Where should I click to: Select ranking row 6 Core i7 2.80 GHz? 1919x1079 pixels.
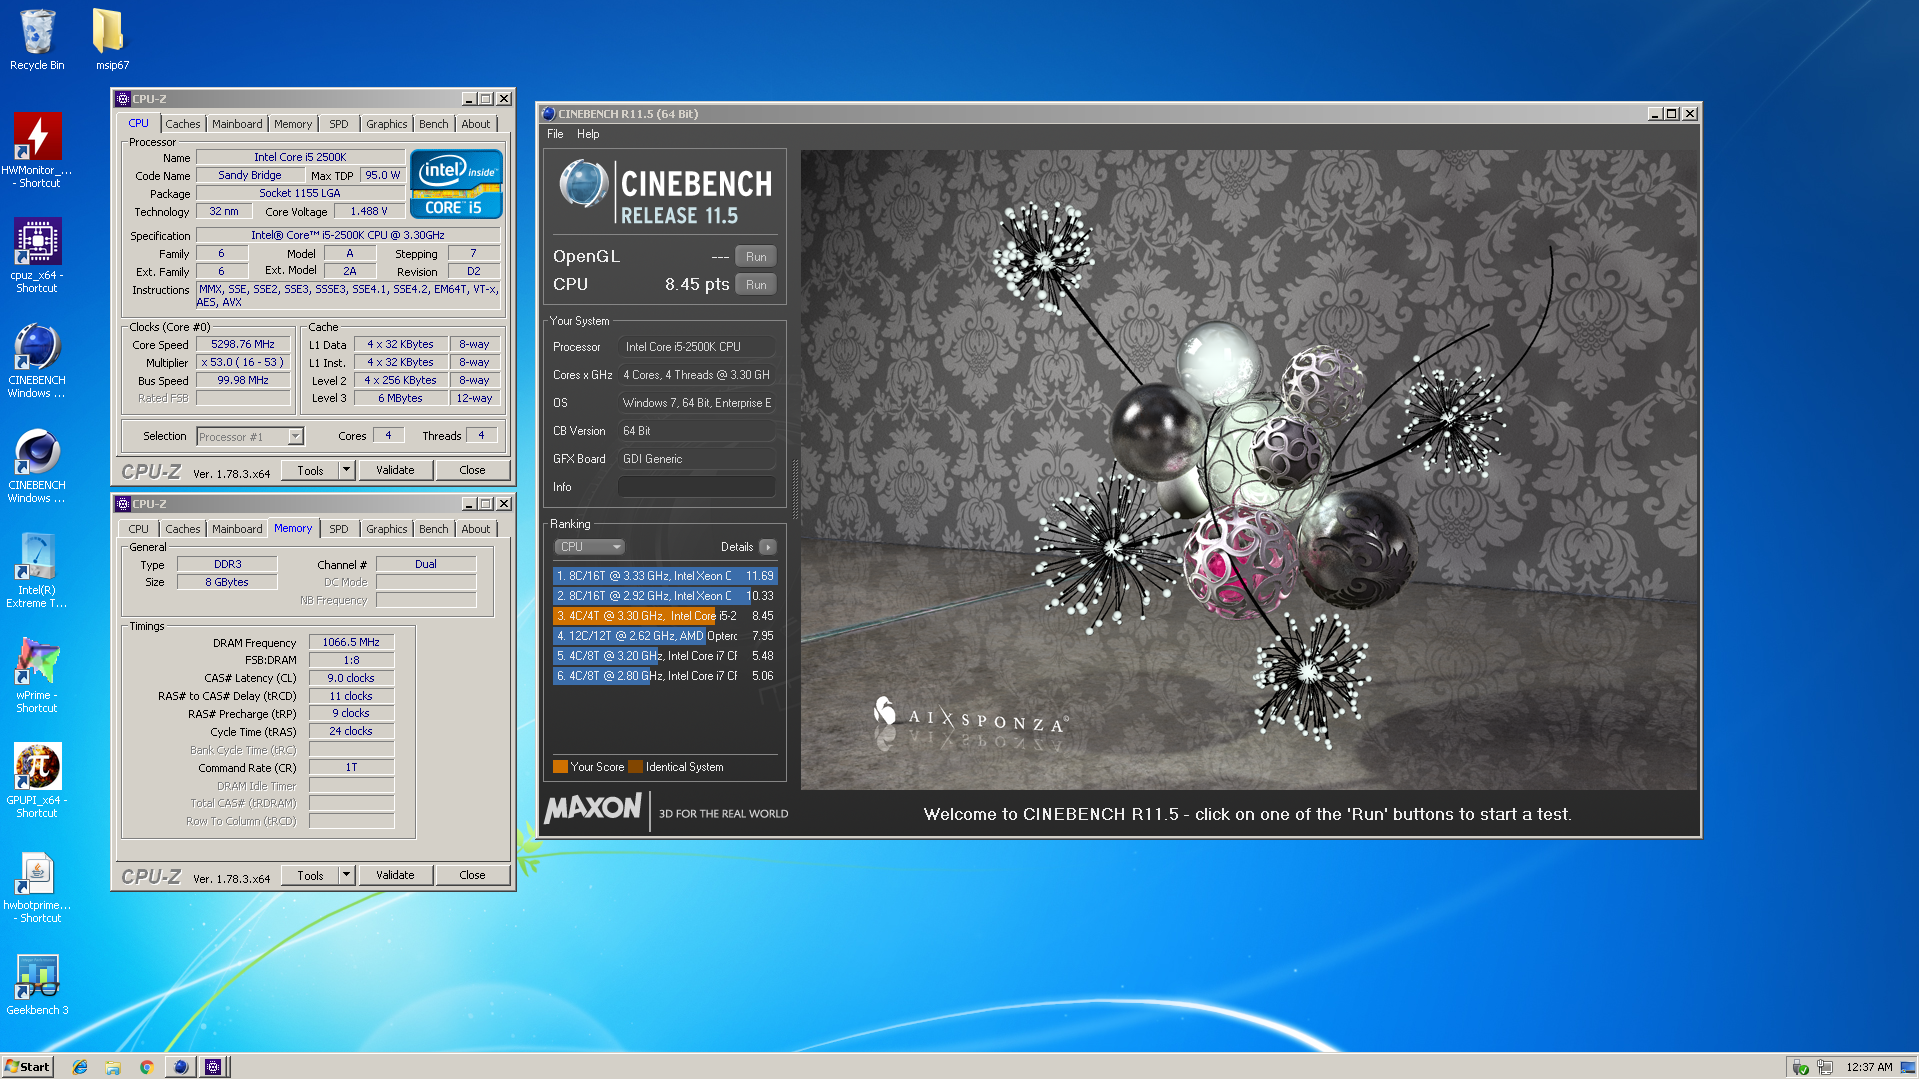[665, 676]
